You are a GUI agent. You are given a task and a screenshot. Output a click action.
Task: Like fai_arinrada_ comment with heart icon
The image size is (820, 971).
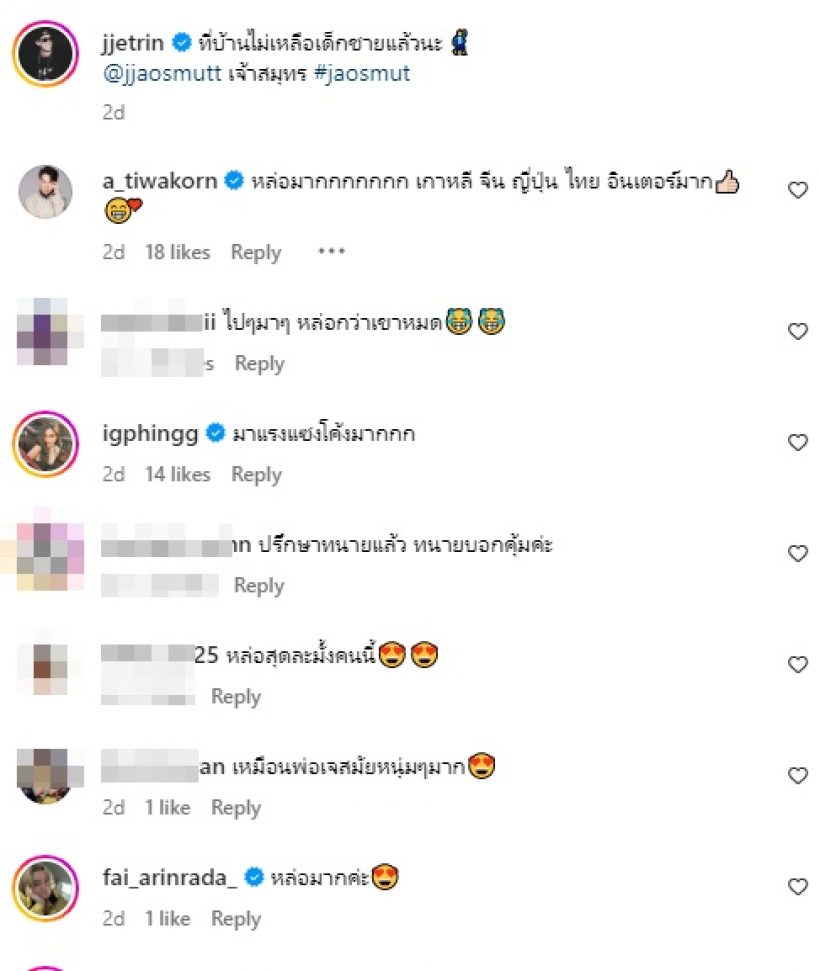coord(798,886)
